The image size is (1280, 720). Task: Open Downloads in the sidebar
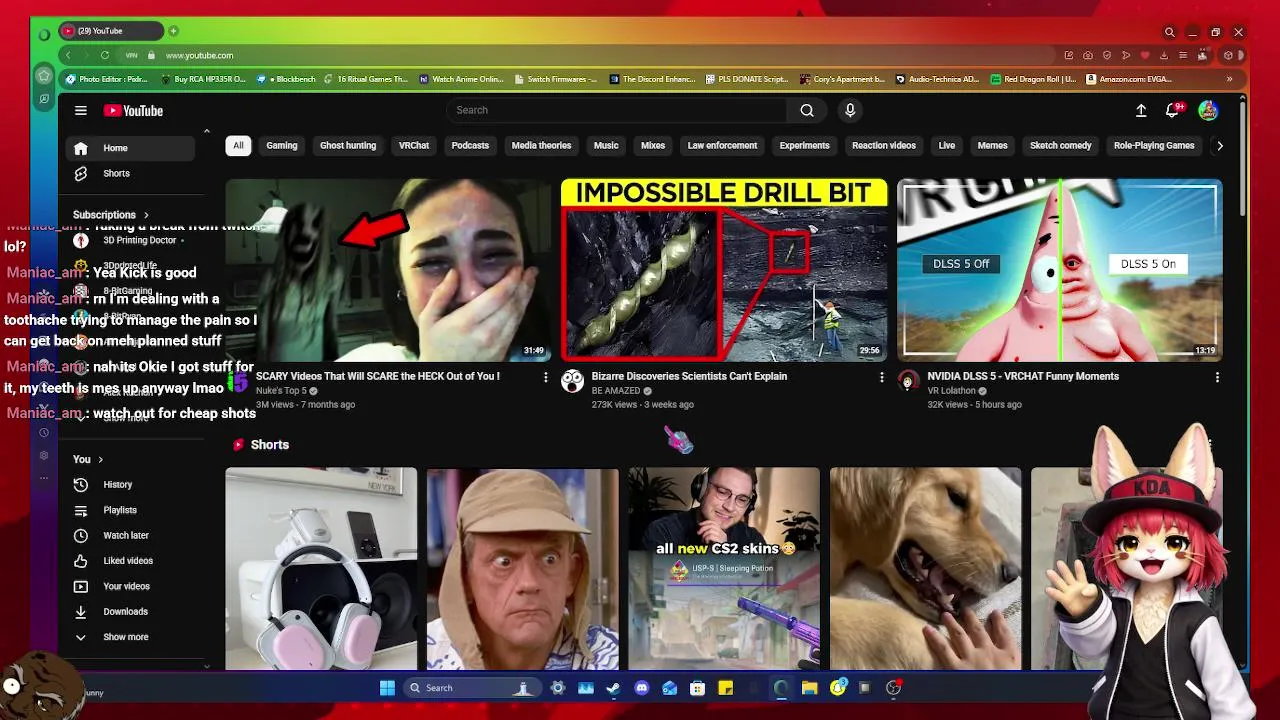point(130,611)
